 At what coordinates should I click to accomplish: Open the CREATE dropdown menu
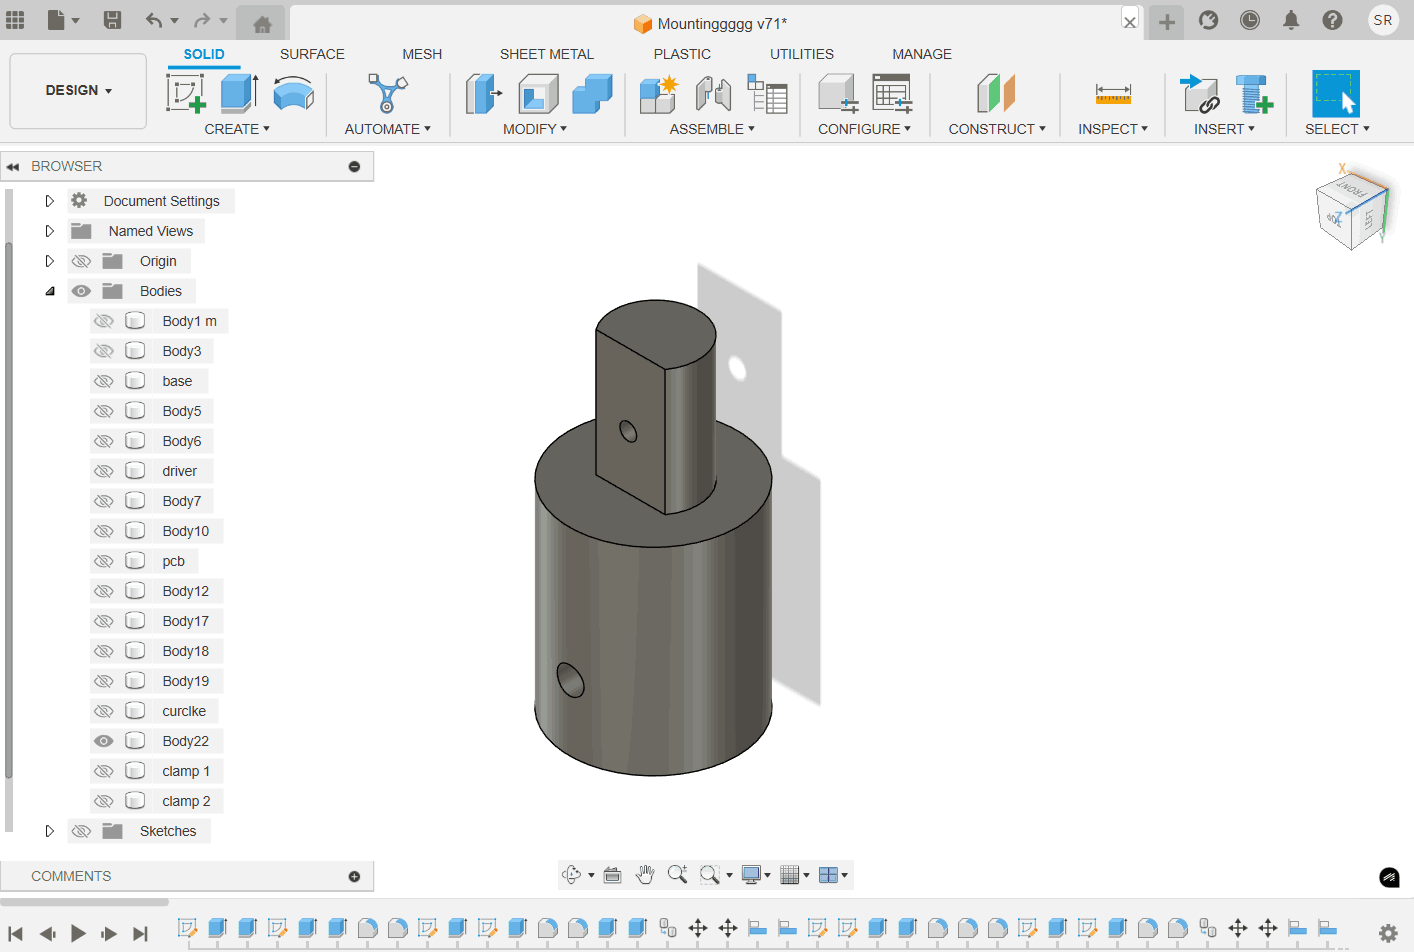pyautogui.click(x=237, y=129)
